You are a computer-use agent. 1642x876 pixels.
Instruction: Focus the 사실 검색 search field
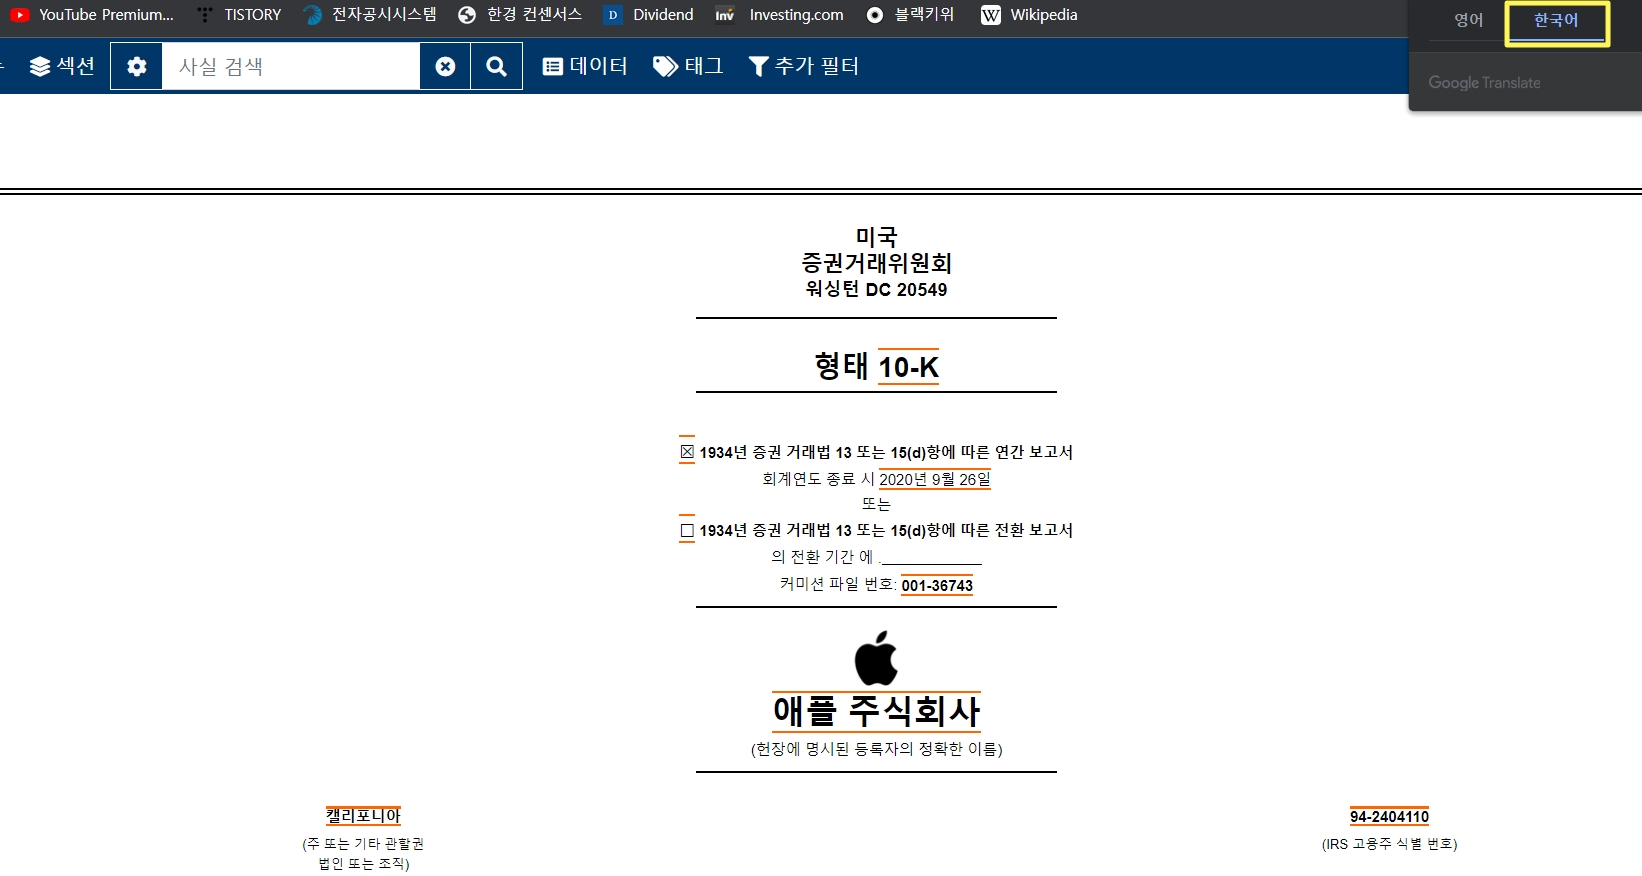[x=291, y=66]
